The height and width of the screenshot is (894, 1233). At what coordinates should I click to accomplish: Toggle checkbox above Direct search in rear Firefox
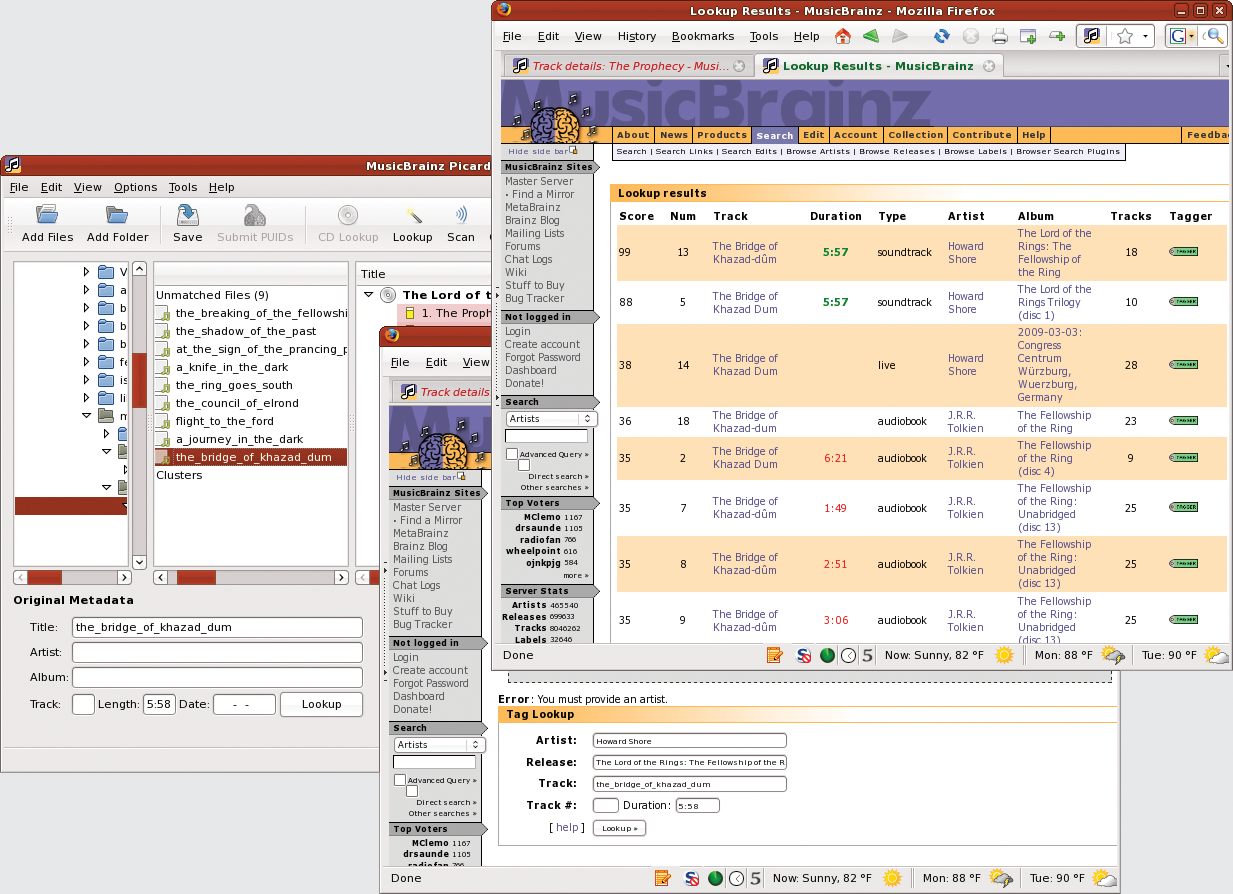coord(412,791)
